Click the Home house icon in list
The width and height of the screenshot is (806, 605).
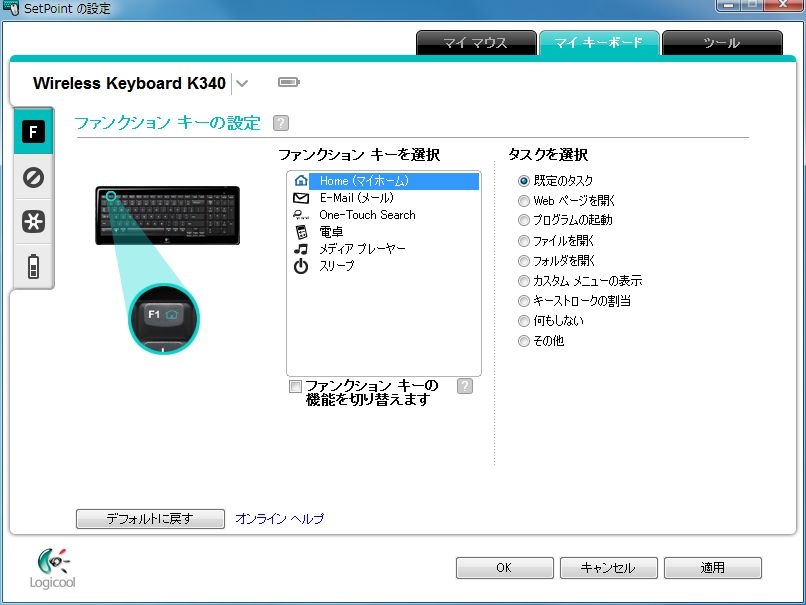[x=301, y=181]
